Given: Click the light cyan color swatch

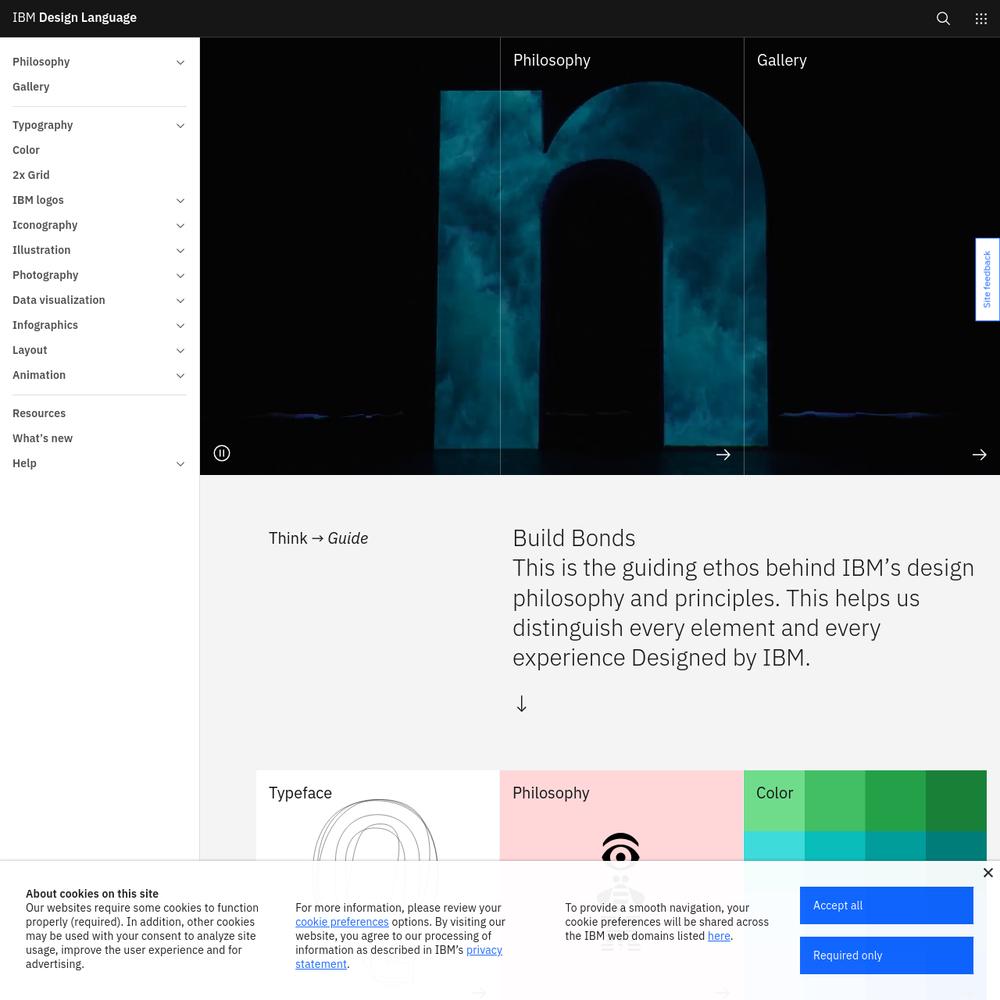Looking at the screenshot, I should [x=774, y=846].
